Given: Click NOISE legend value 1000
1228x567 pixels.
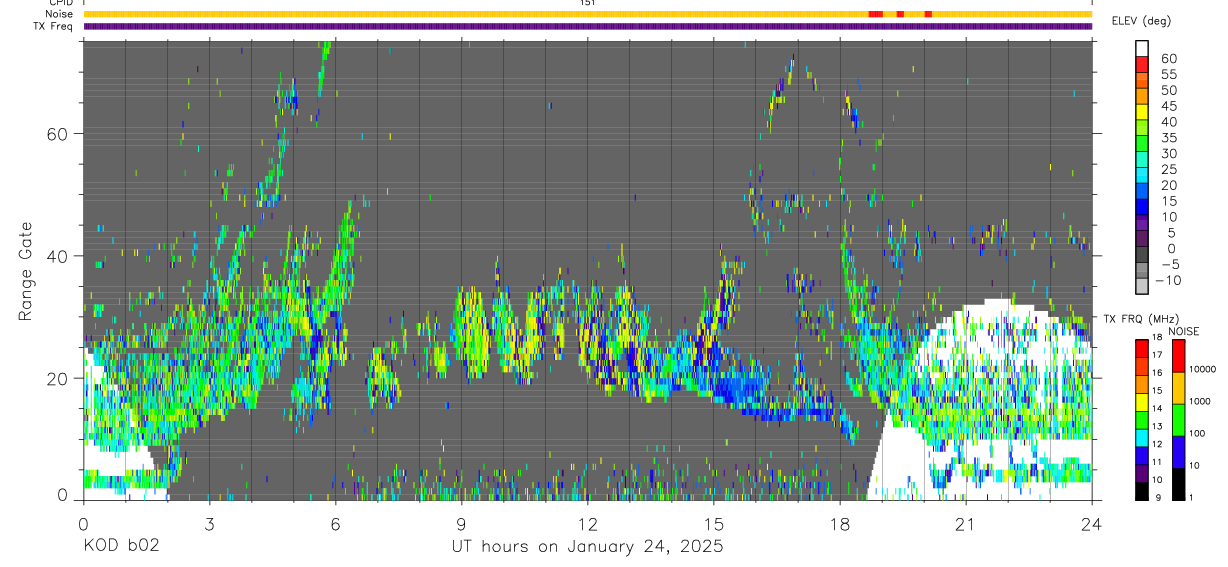Looking at the screenshot, I should (1199, 402).
